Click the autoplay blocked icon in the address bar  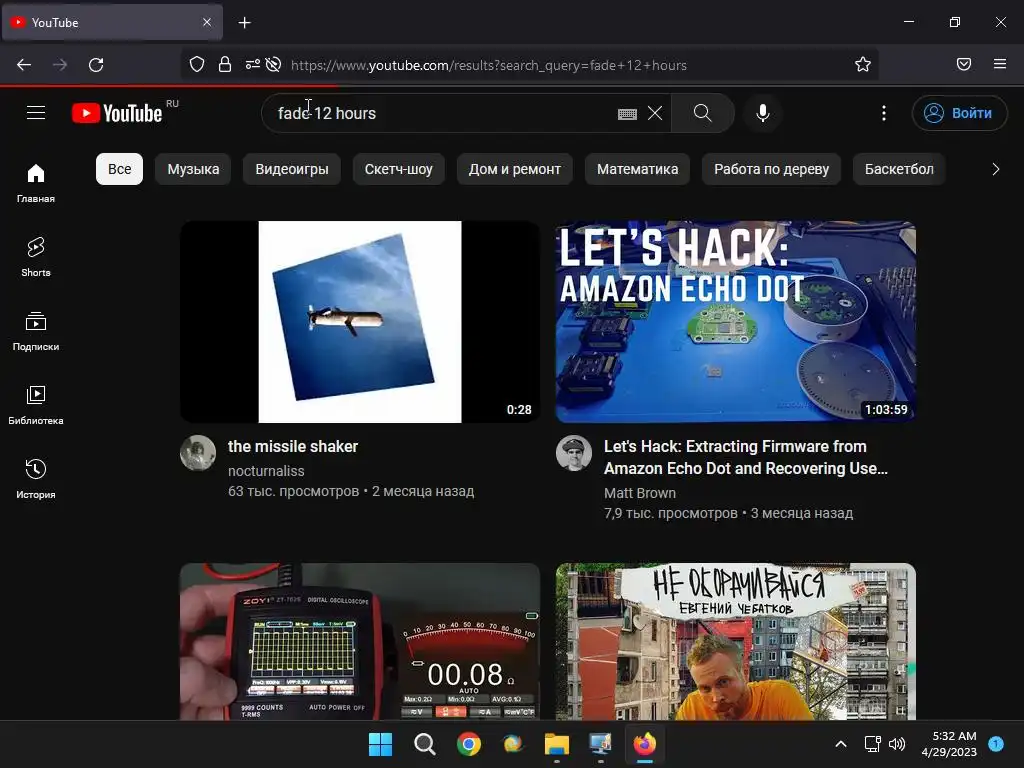tap(274, 64)
